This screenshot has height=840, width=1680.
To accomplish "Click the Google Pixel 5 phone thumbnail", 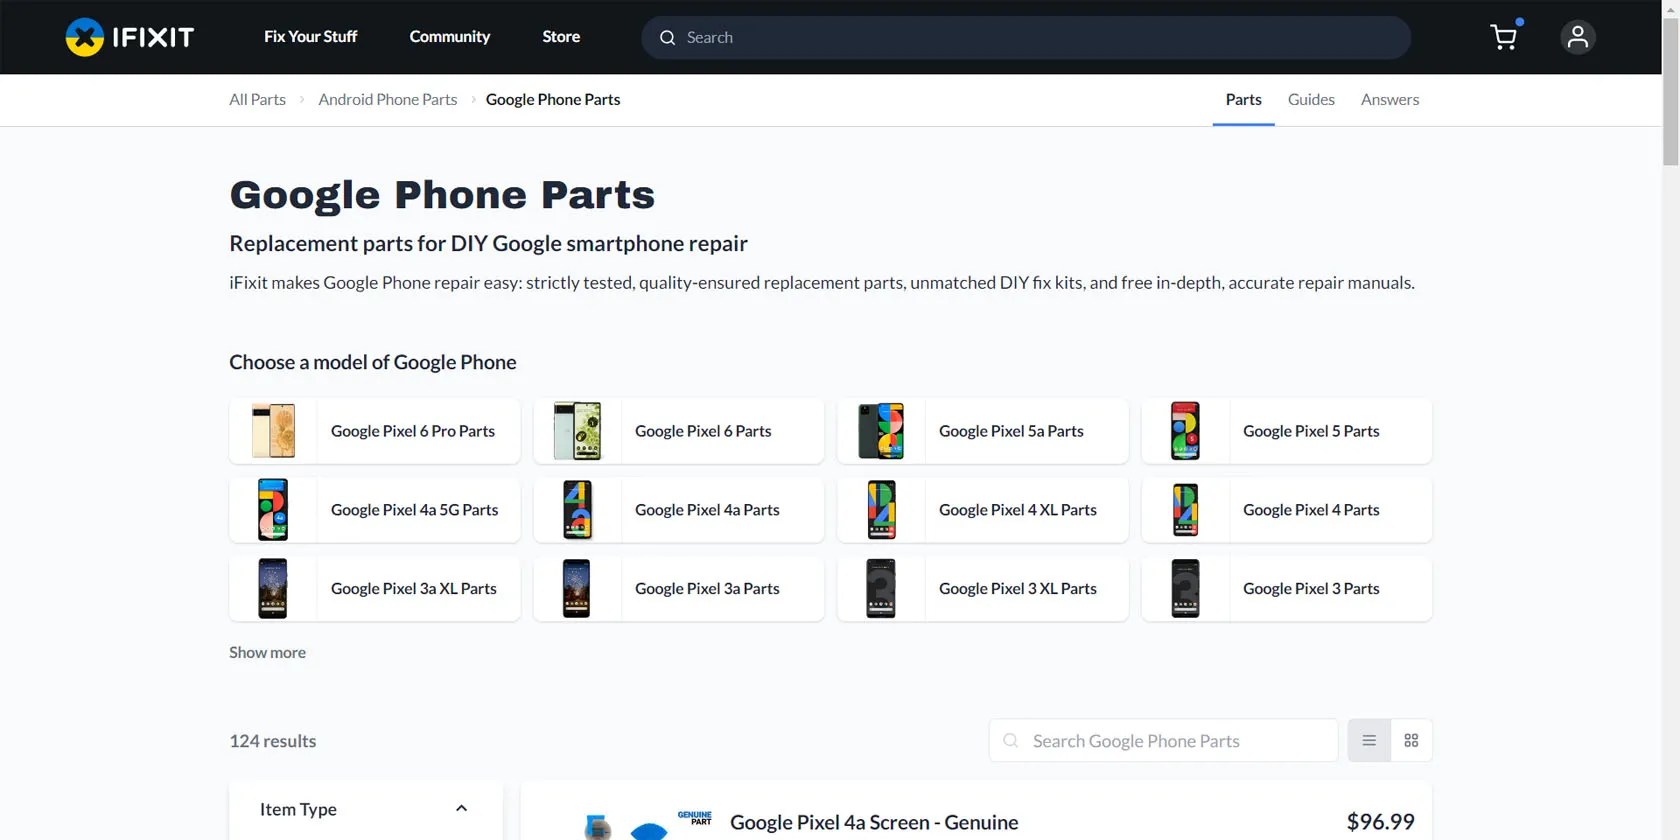I will (1185, 431).
